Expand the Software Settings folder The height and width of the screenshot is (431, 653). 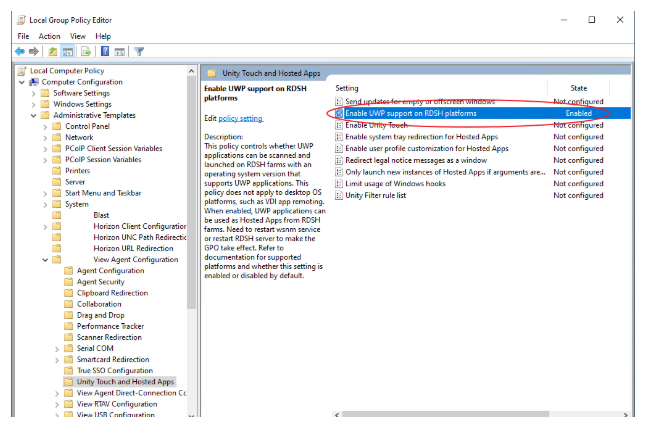tap(33, 93)
